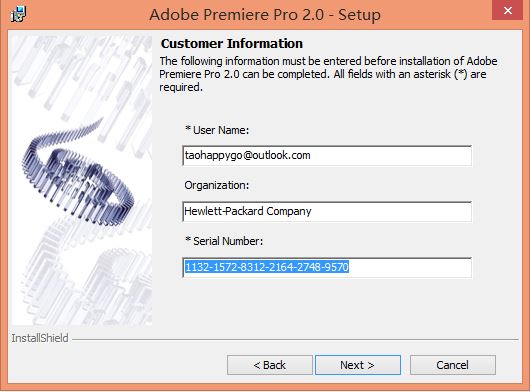Proceed with the Next button
This screenshot has height=392, width=530.
tap(358, 365)
